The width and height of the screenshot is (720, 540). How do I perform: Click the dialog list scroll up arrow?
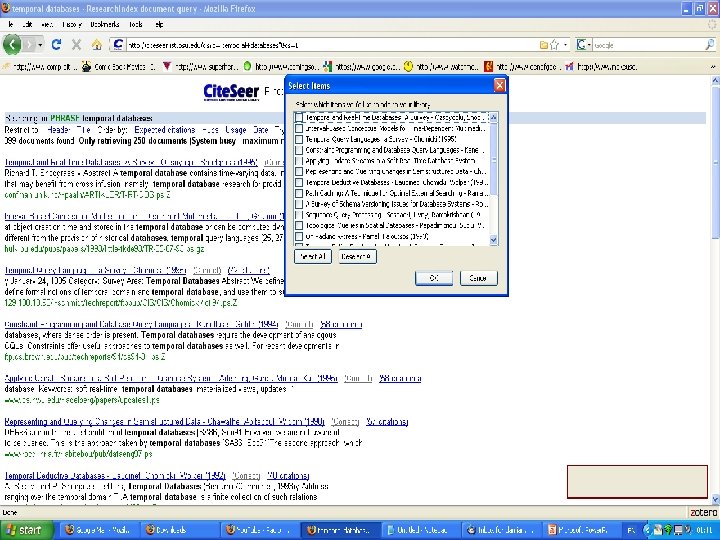[494, 118]
